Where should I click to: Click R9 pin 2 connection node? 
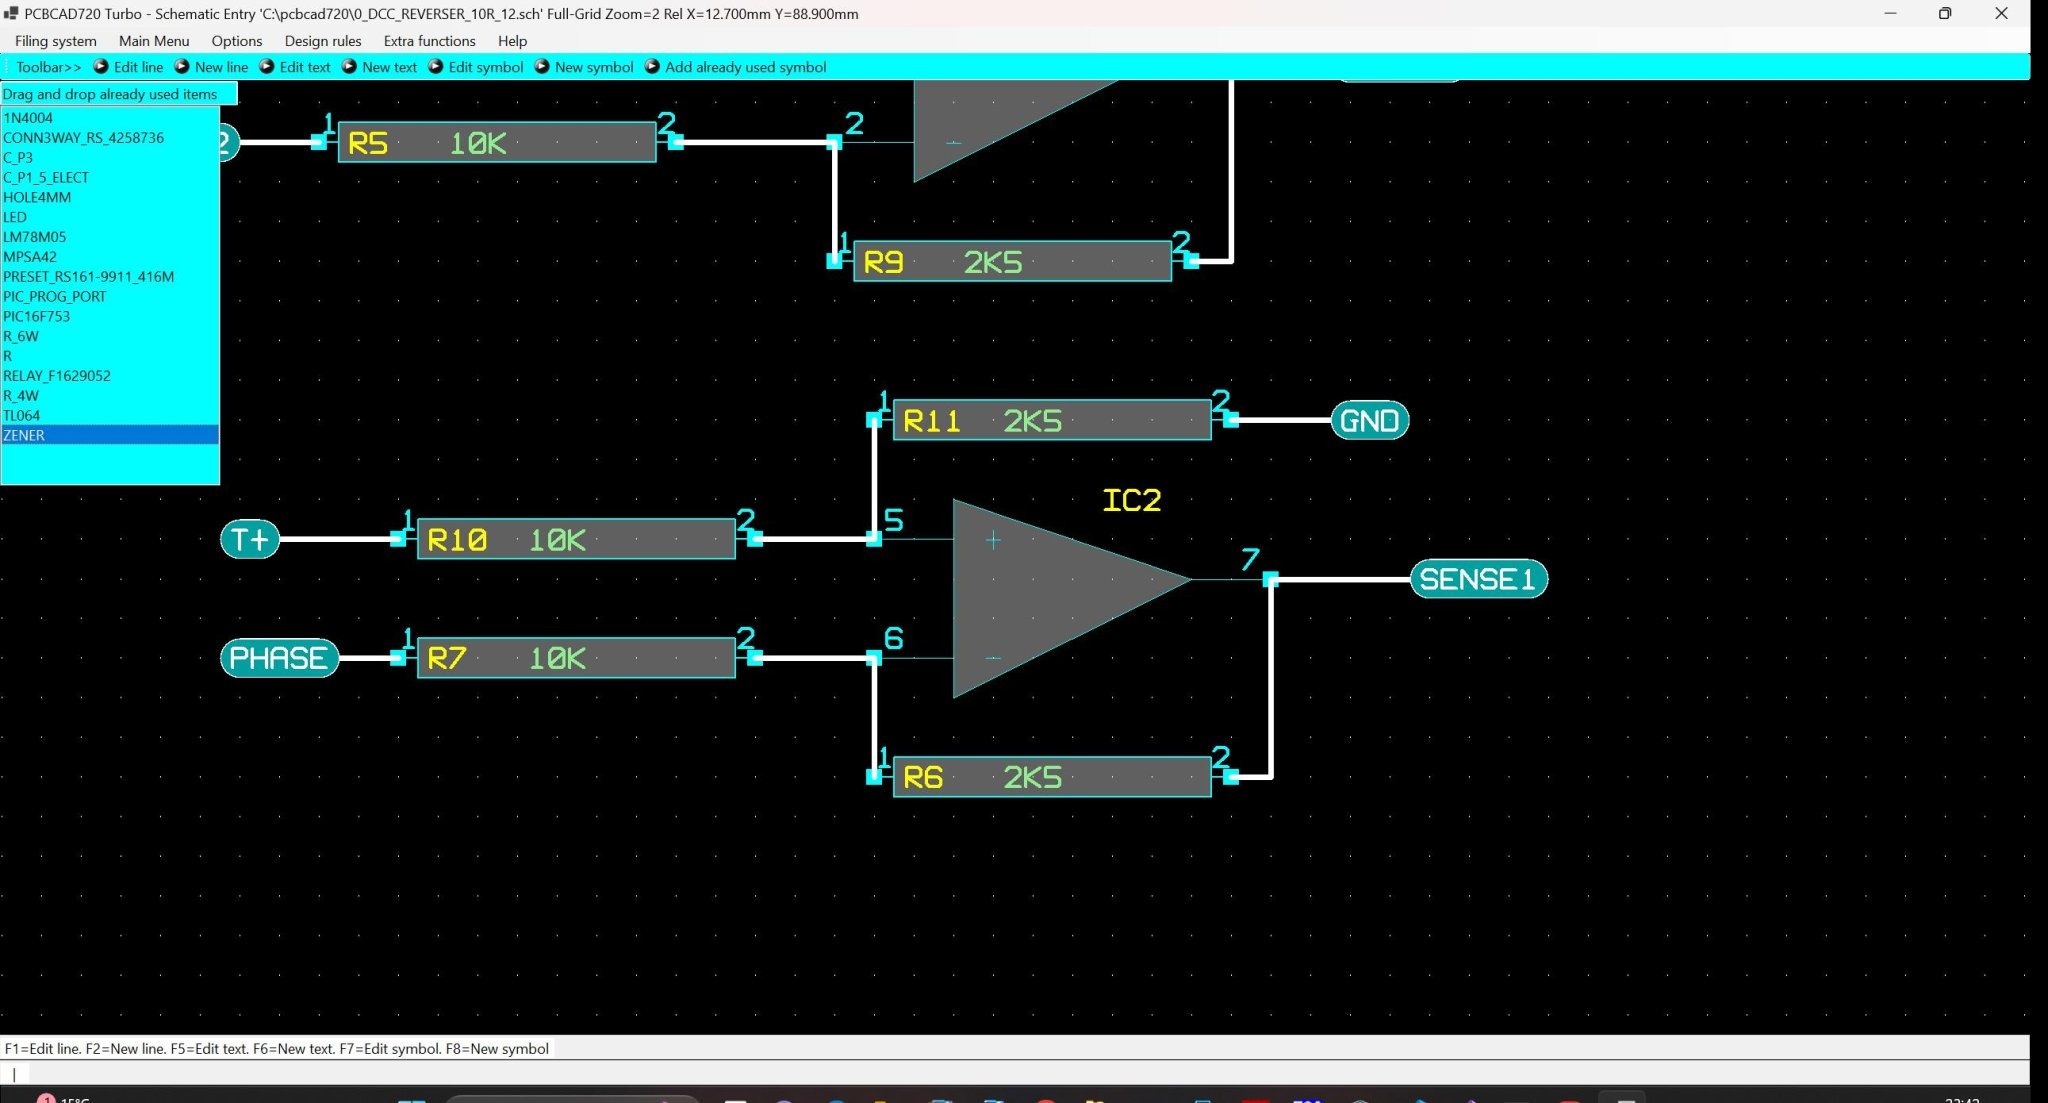(1191, 261)
